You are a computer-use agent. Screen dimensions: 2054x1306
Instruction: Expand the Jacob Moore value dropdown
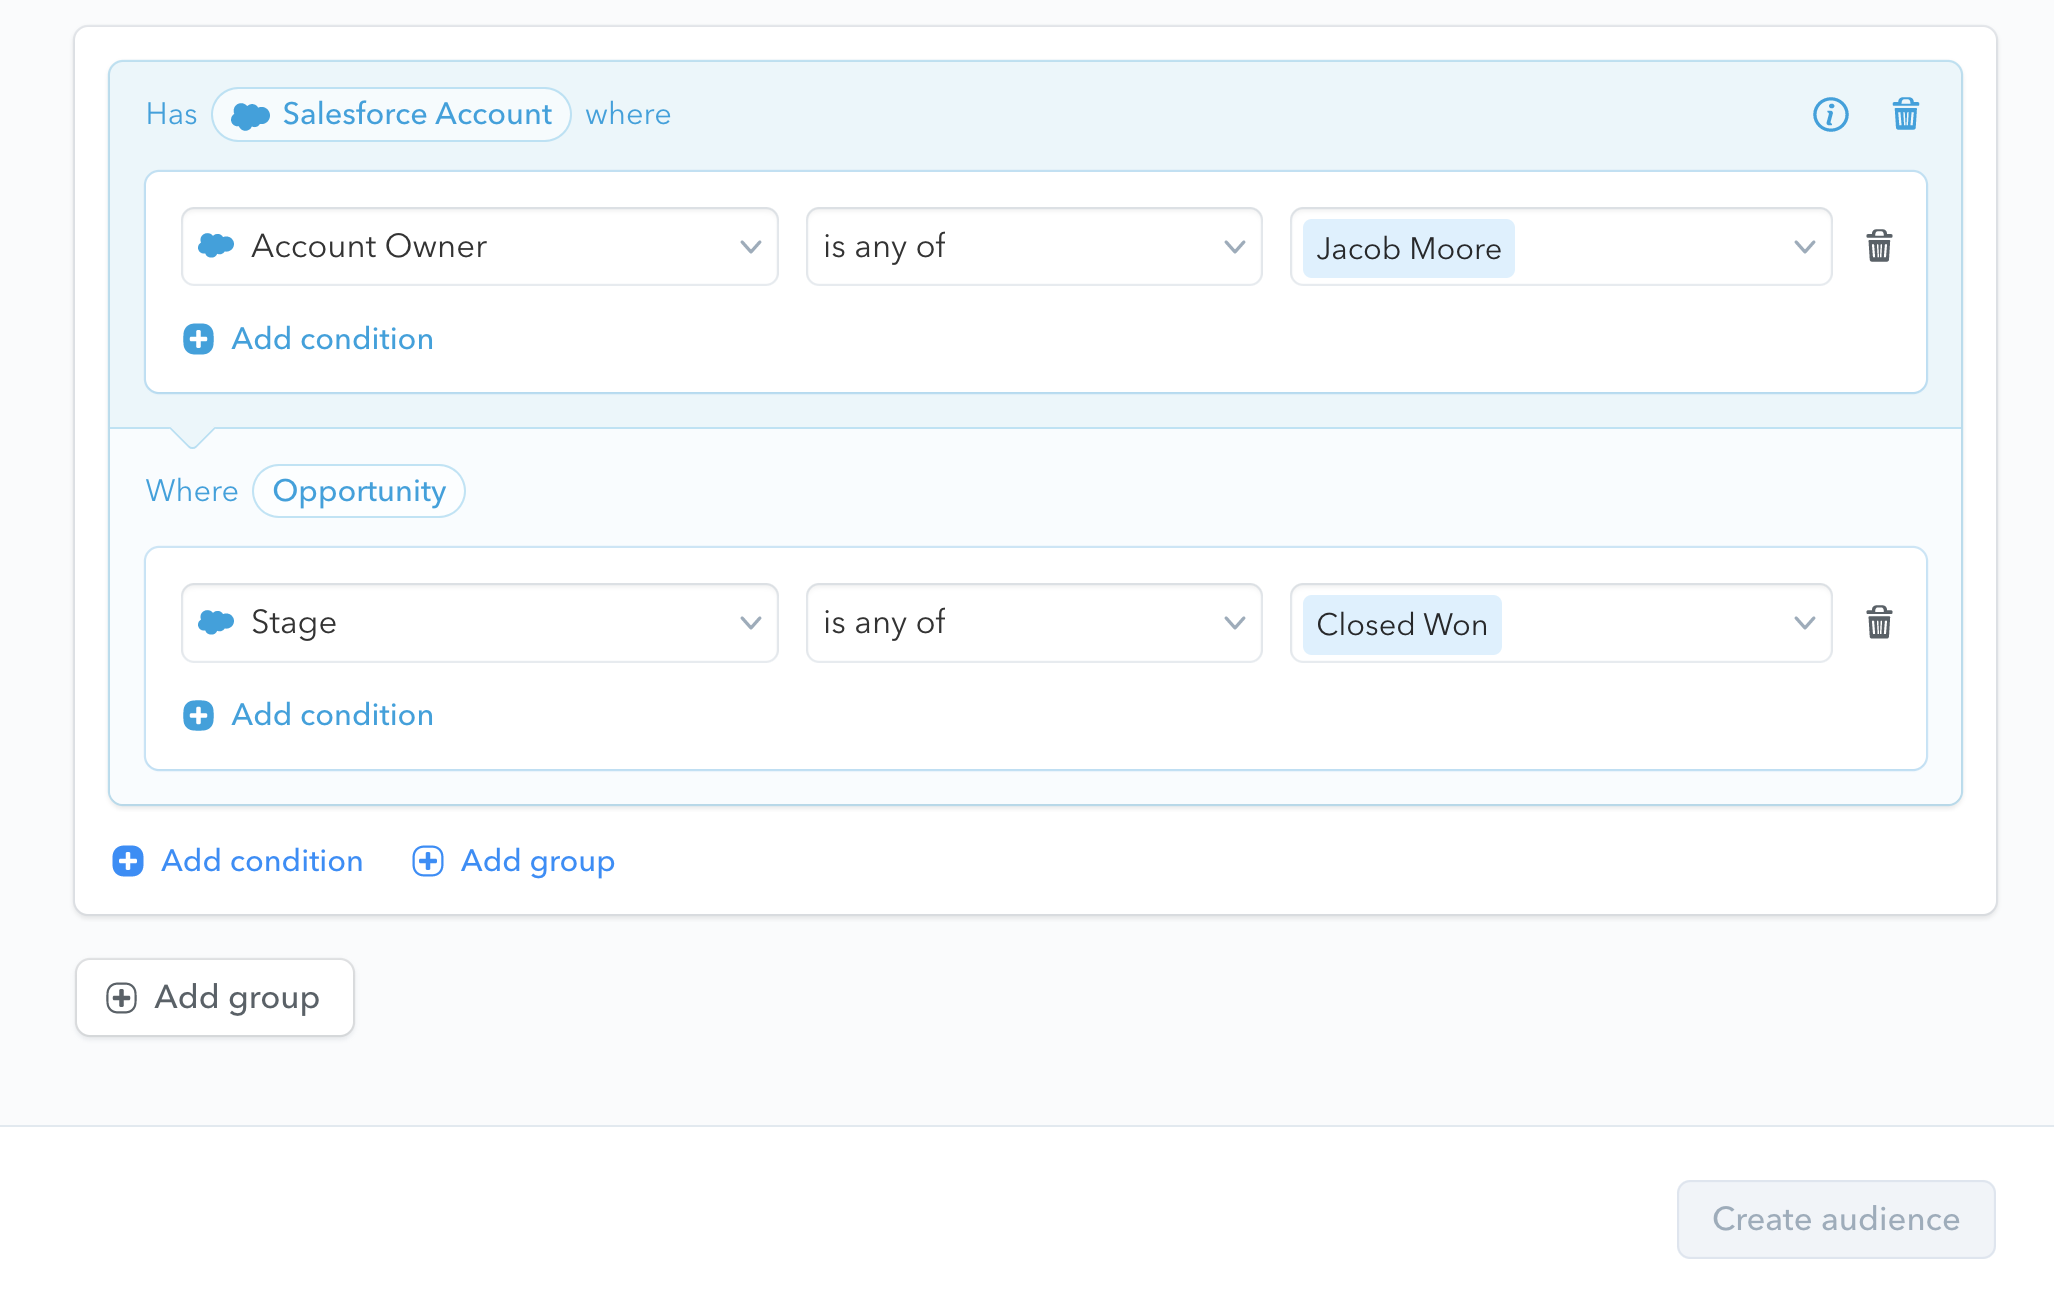point(1561,247)
